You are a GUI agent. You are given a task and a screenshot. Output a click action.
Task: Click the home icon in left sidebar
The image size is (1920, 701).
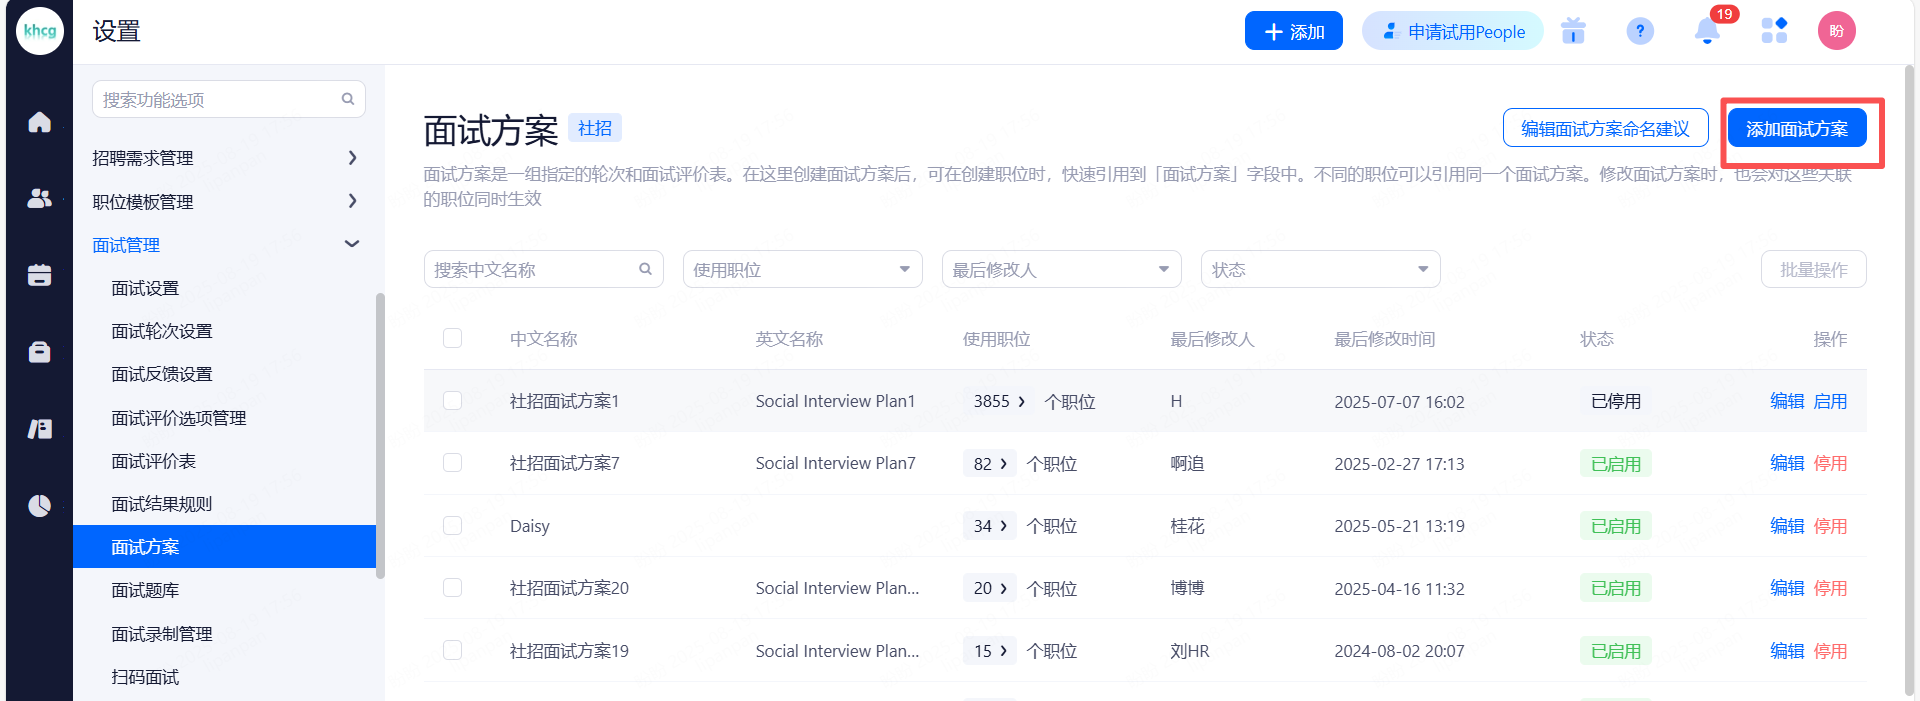pyautogui.click(x=39, y=122)
